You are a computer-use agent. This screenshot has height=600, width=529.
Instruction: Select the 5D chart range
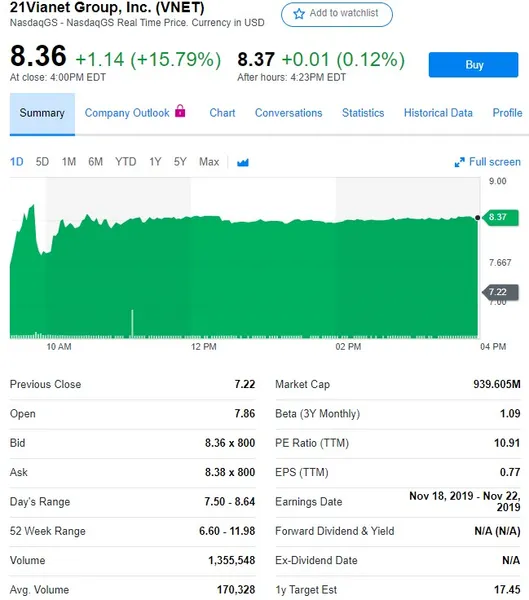tap(42, 162)
